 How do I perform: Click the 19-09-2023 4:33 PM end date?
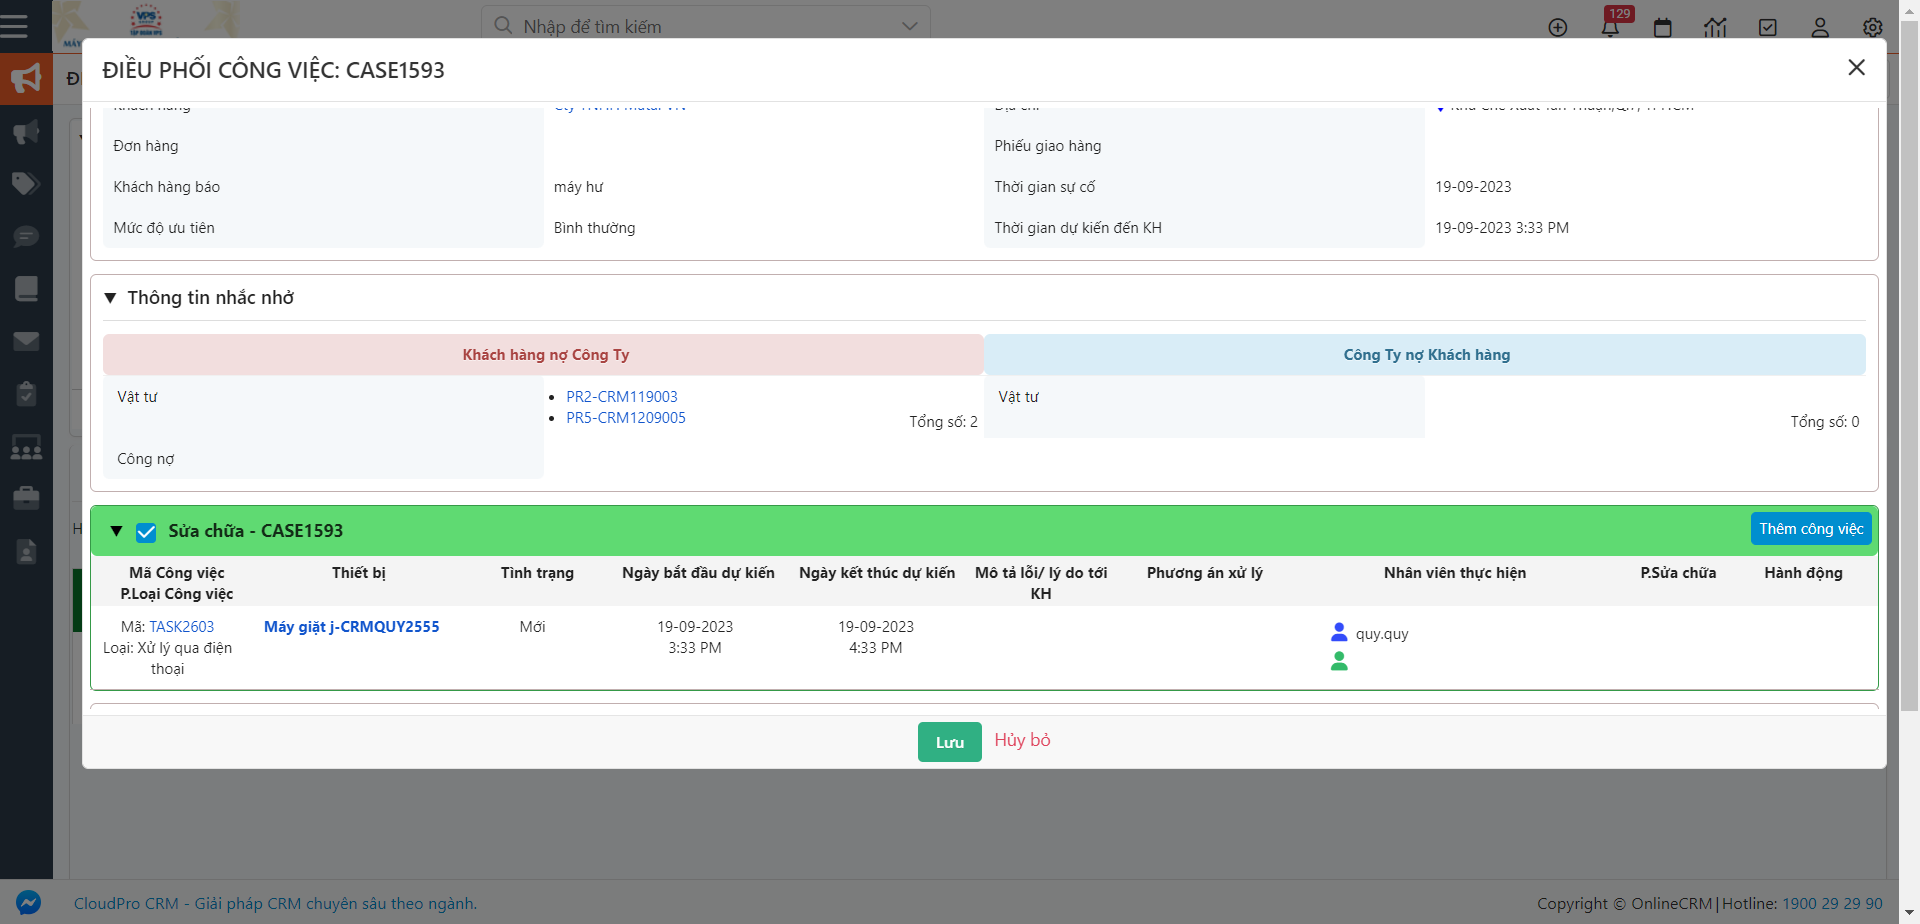(x=876, y=637)
